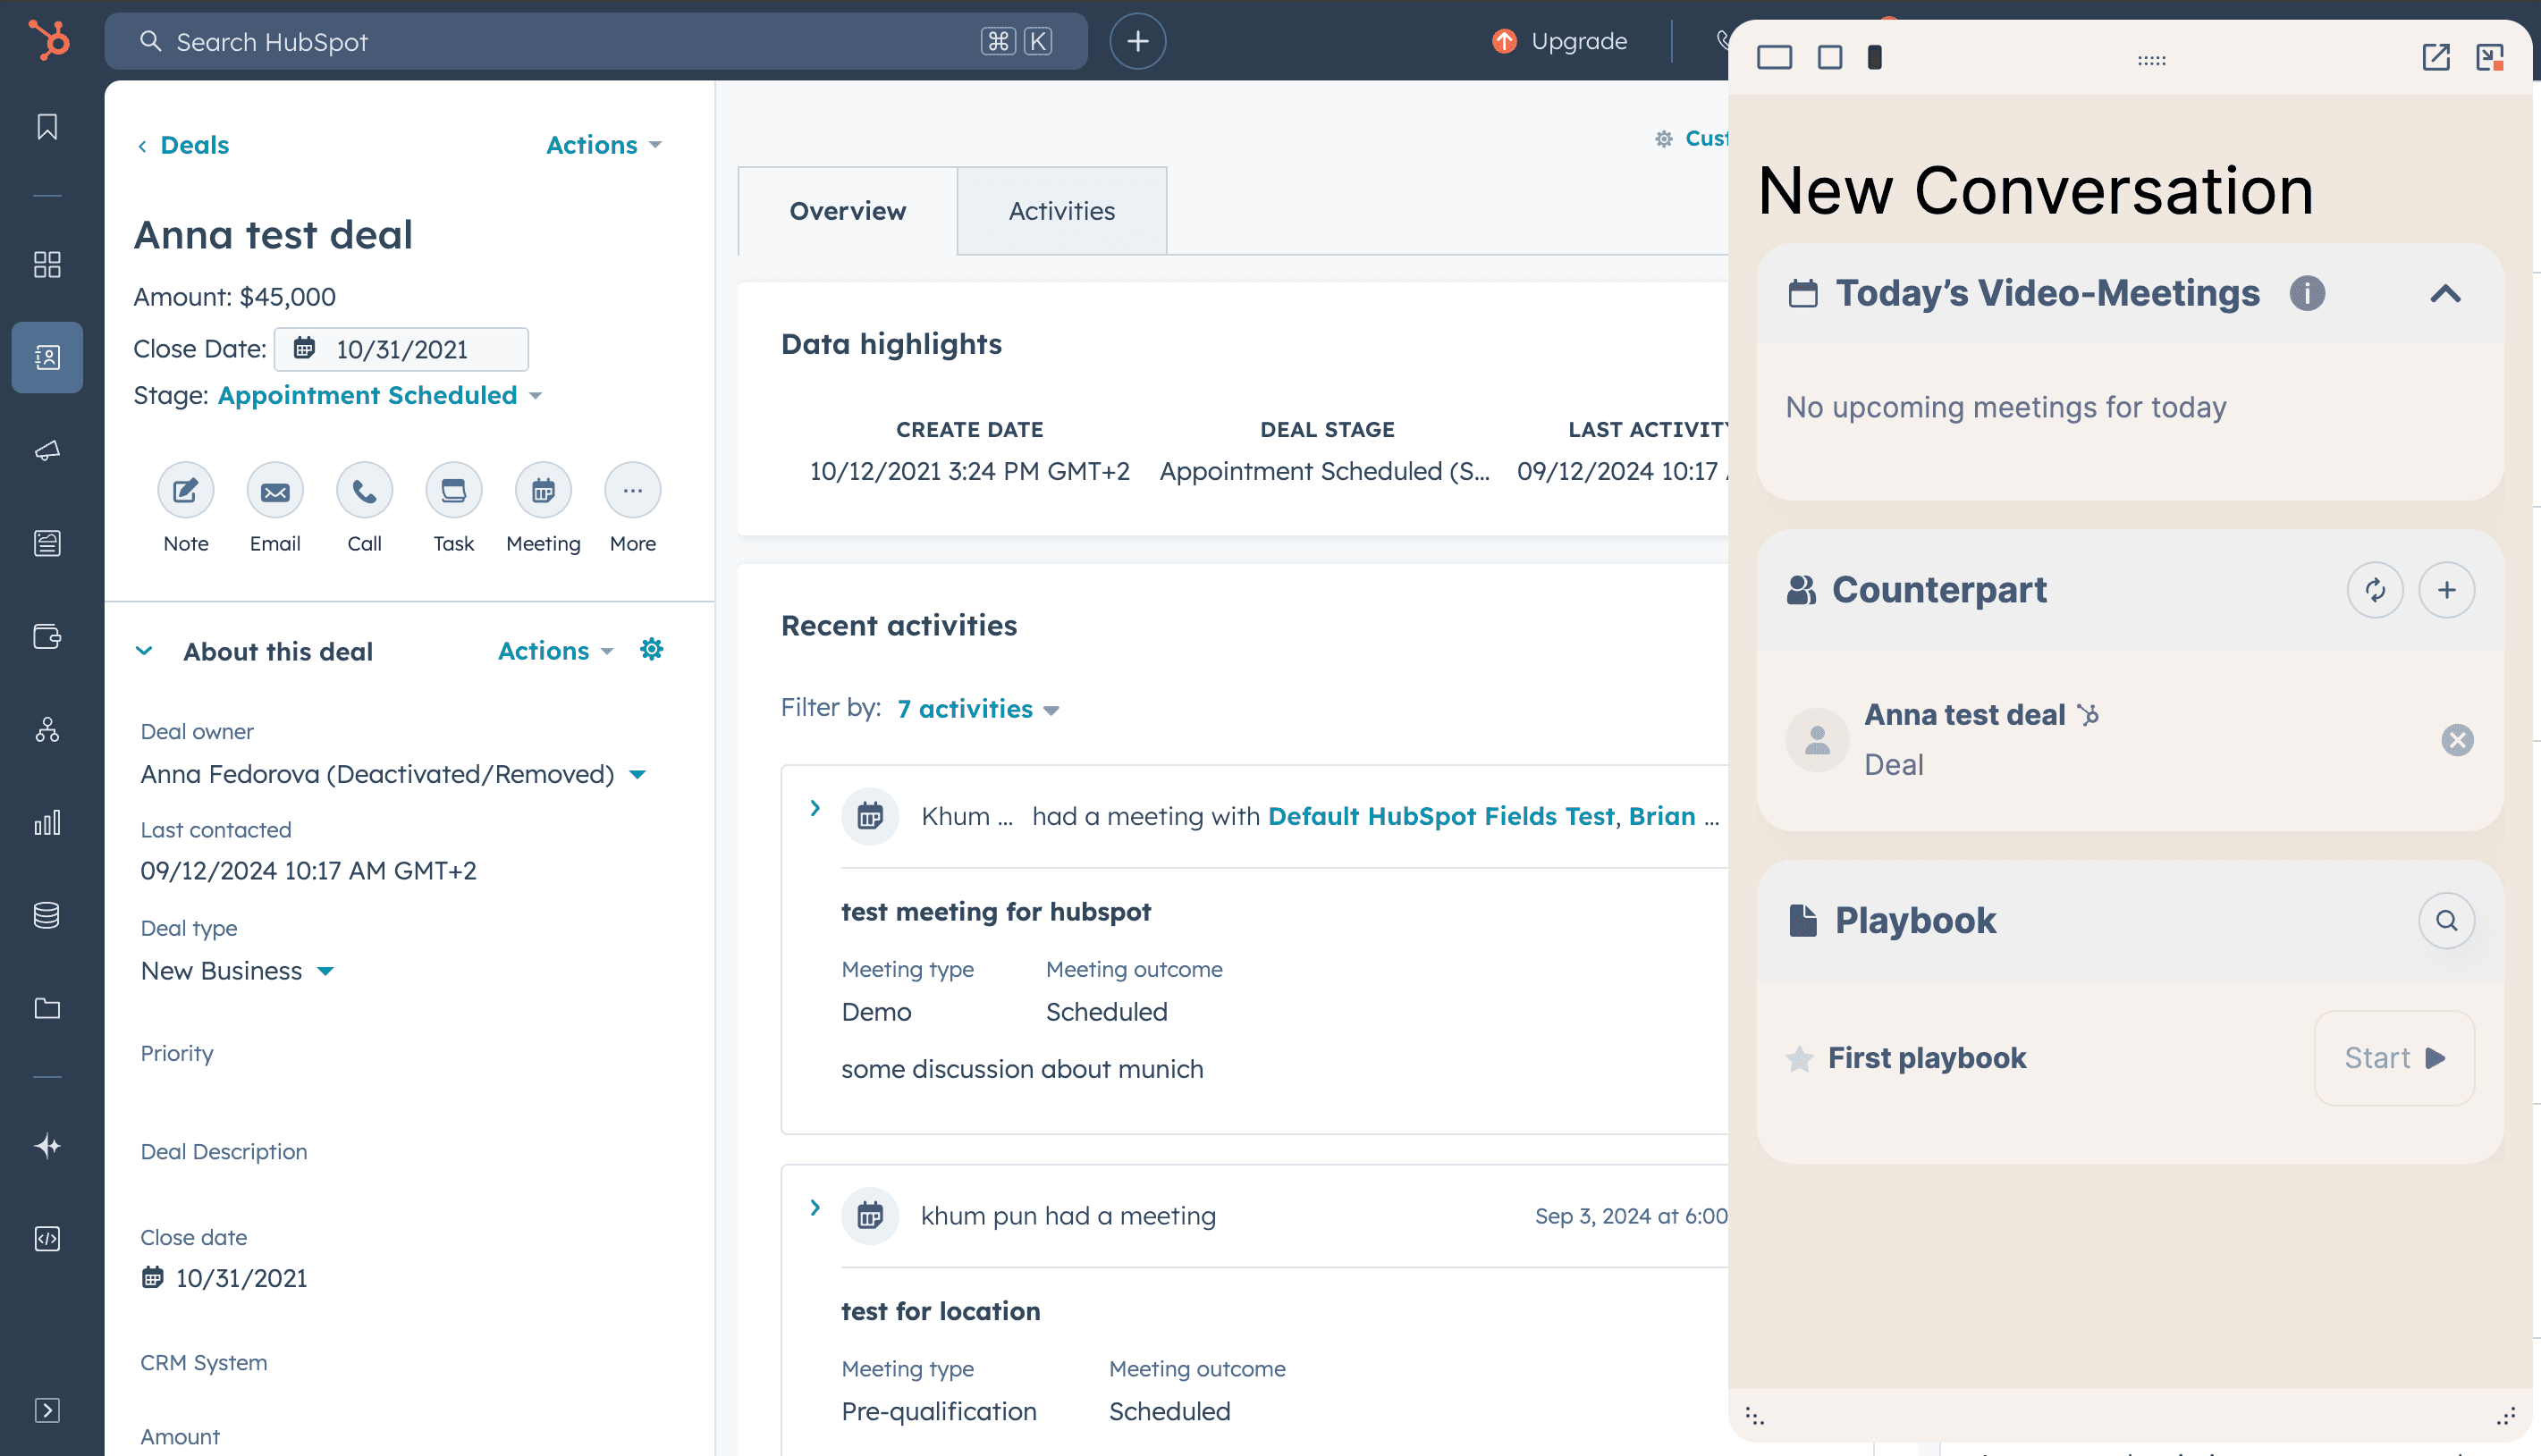Switch widget to narrow layout icon

click(1875, 57)
